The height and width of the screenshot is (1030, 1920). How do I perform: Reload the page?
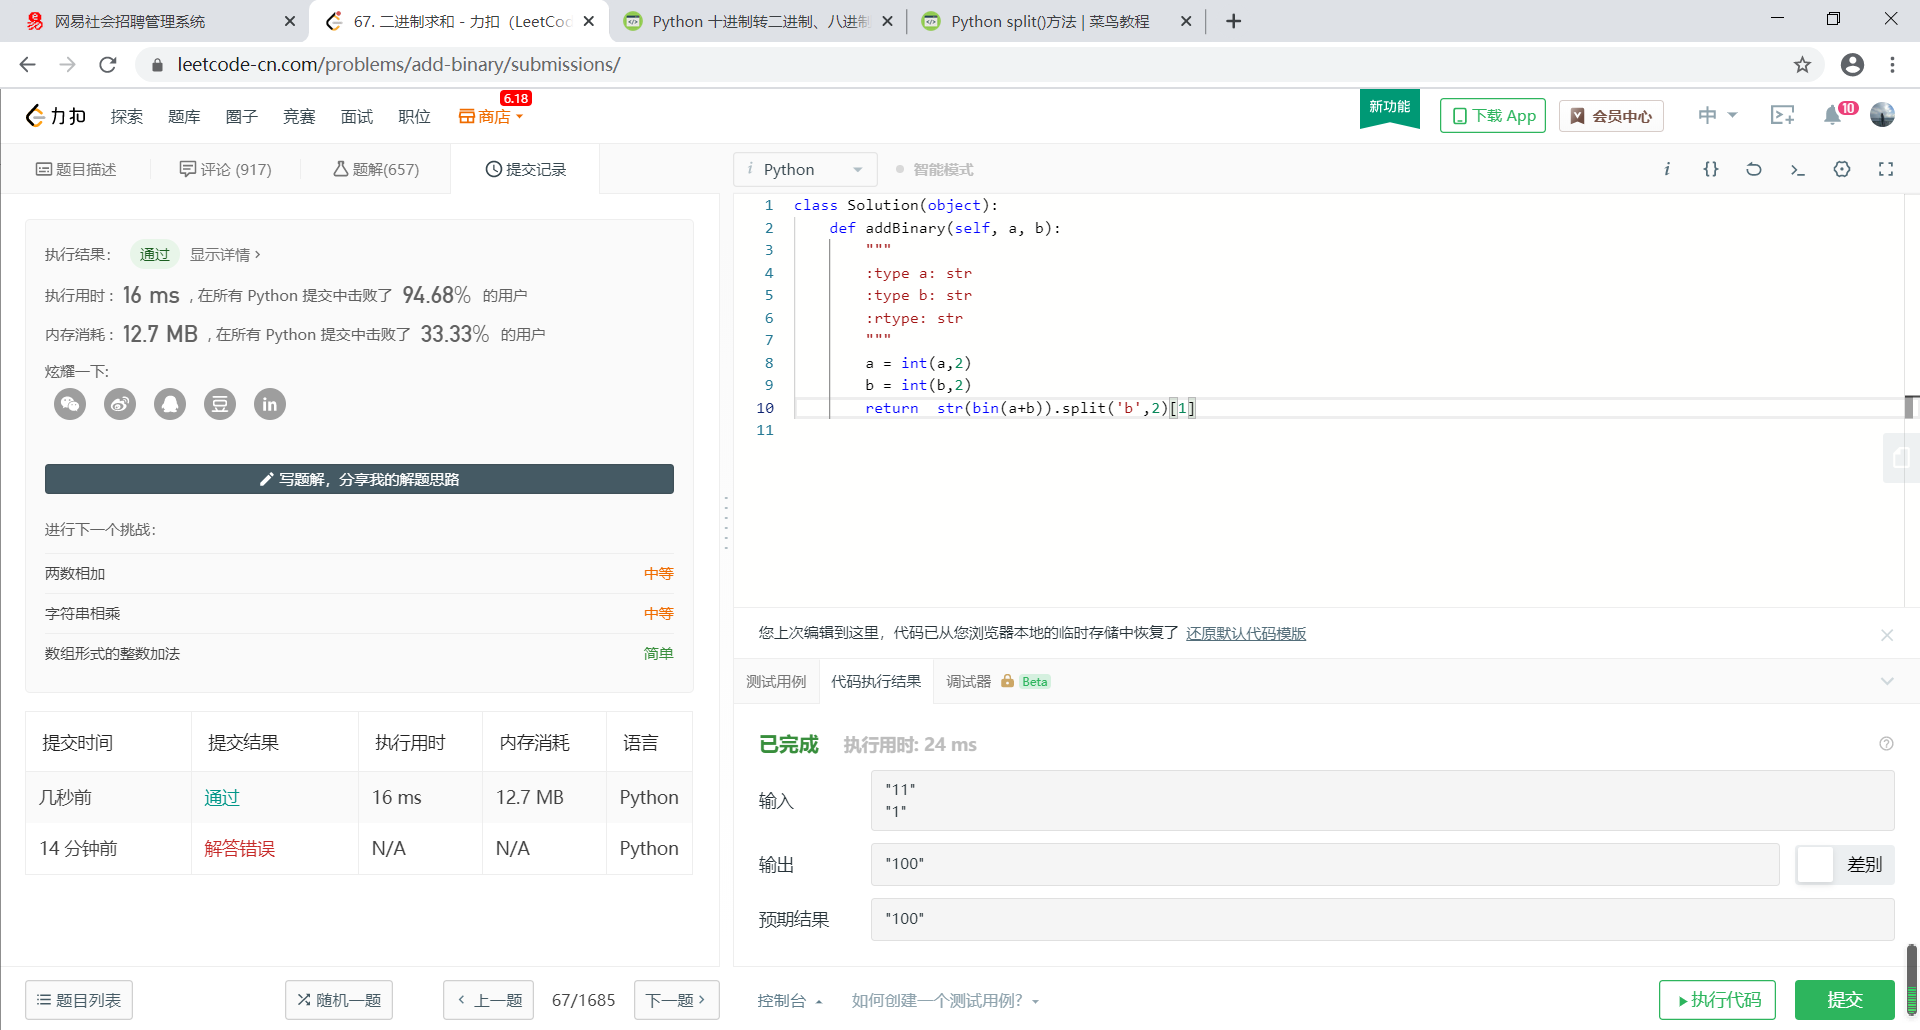coord(108,65)
